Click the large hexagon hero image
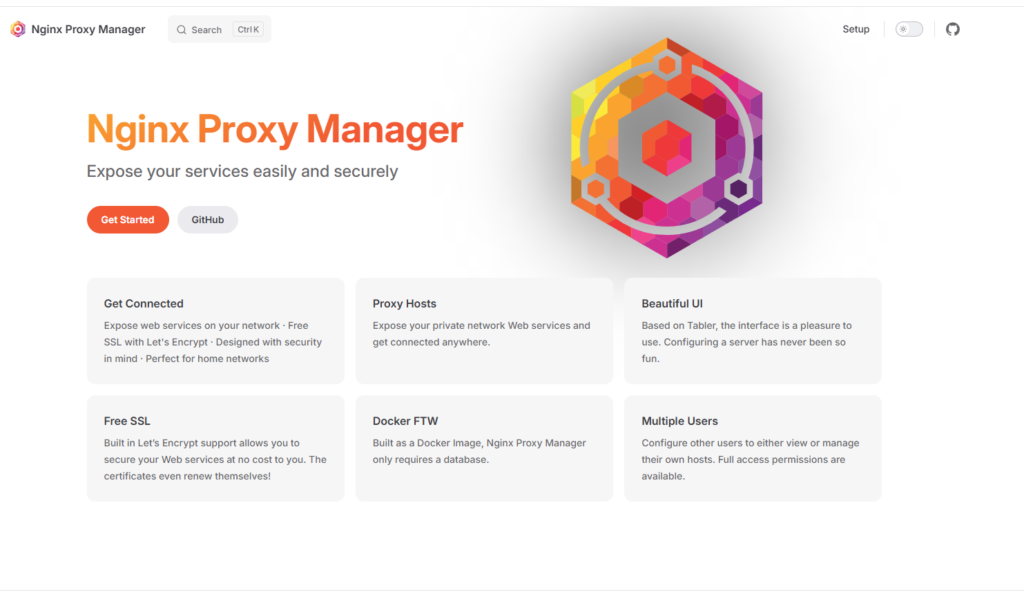1024x608 pixels. click(x=666, y=148)
